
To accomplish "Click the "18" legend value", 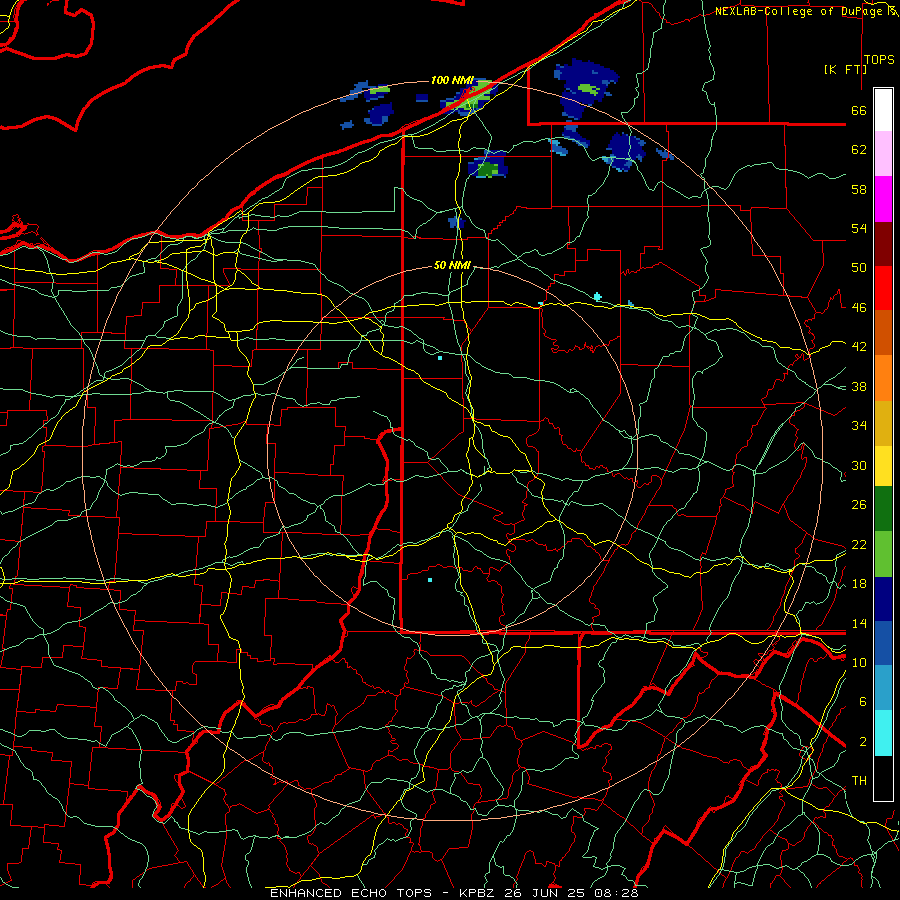I will [859, 584].
